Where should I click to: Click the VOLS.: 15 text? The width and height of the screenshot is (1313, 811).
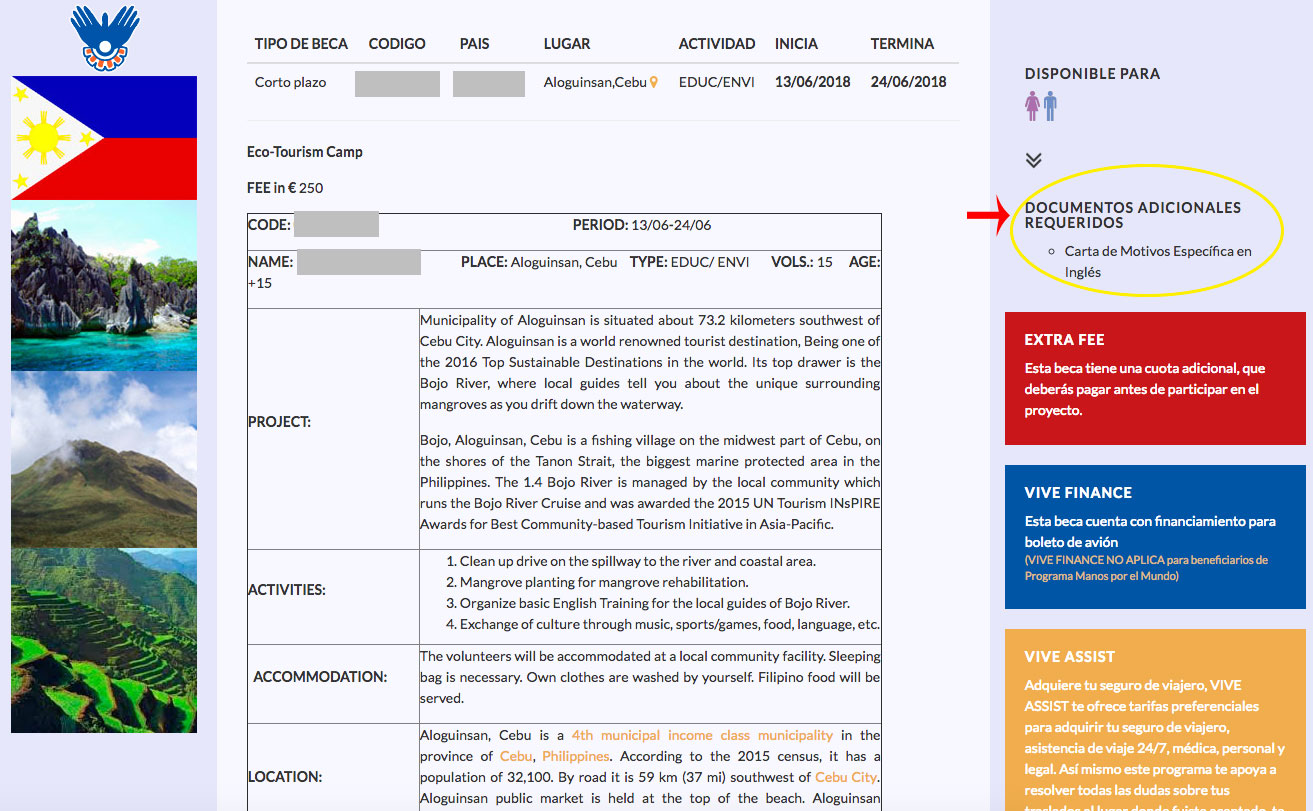[802, 262]
